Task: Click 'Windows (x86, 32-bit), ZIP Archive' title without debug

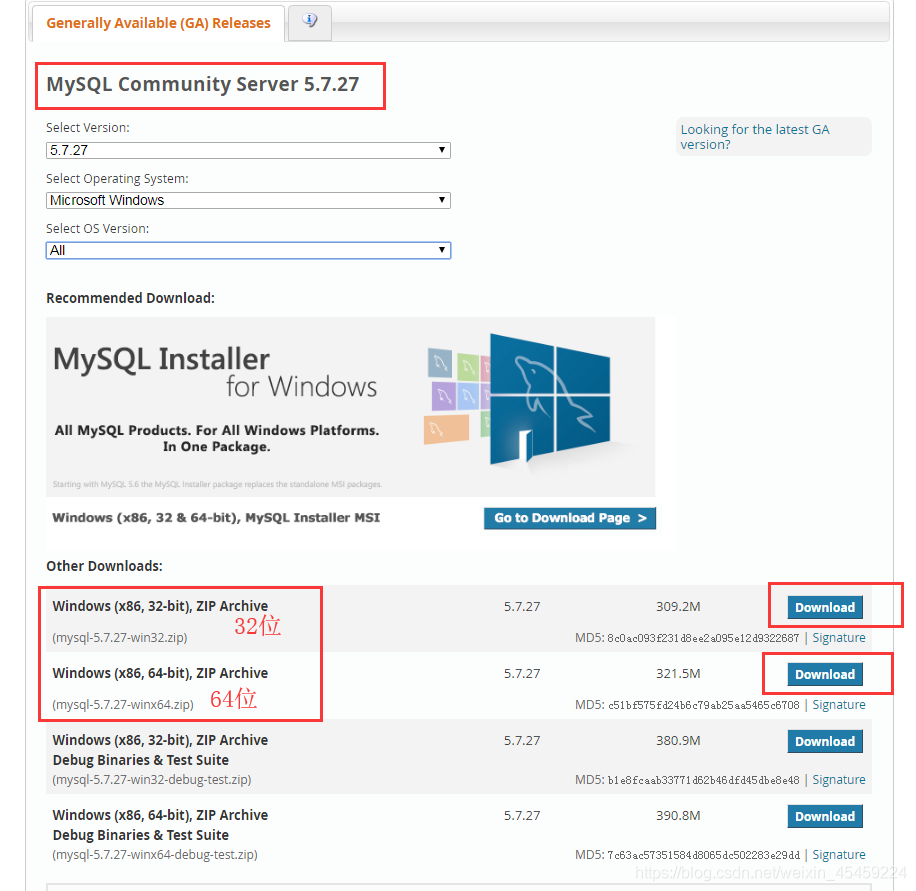Action: pos(160,606)
